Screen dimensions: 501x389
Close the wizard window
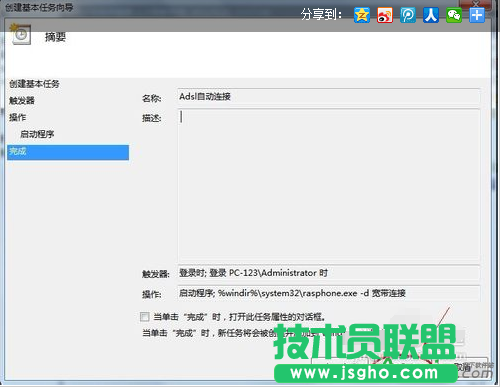coord(476,4)
